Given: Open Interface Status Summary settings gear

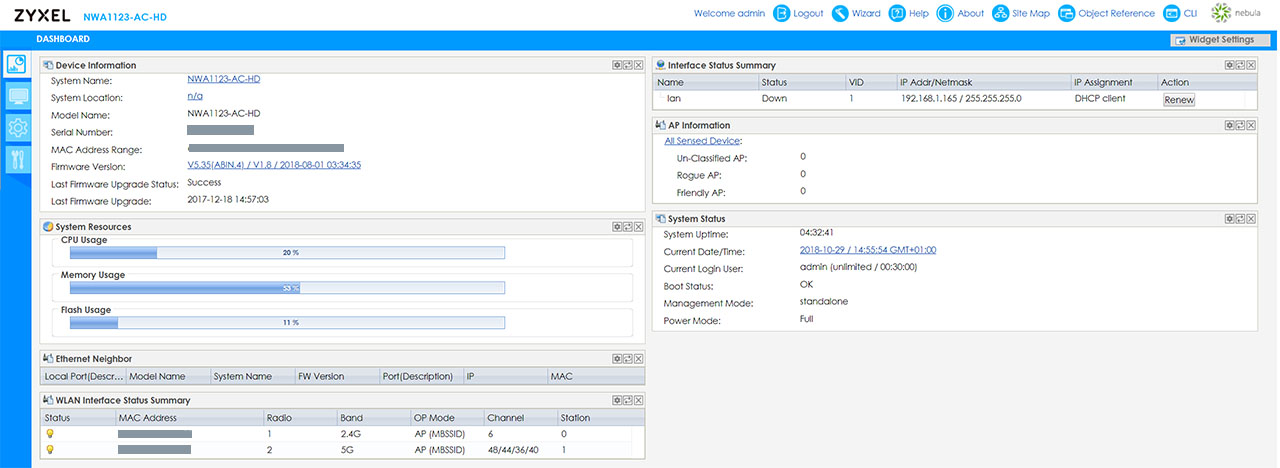Looking at the screenshot, I should click(x=1229, y=65).
